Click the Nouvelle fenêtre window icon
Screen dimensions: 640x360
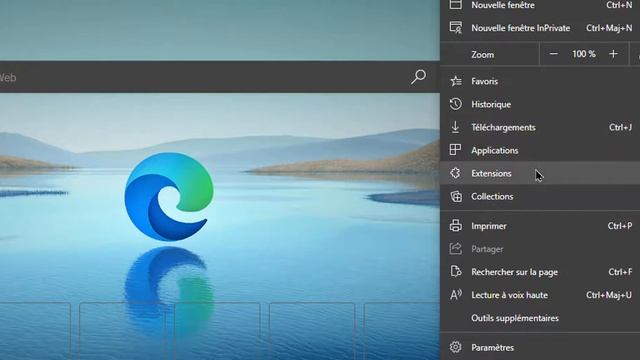[456, 5]
